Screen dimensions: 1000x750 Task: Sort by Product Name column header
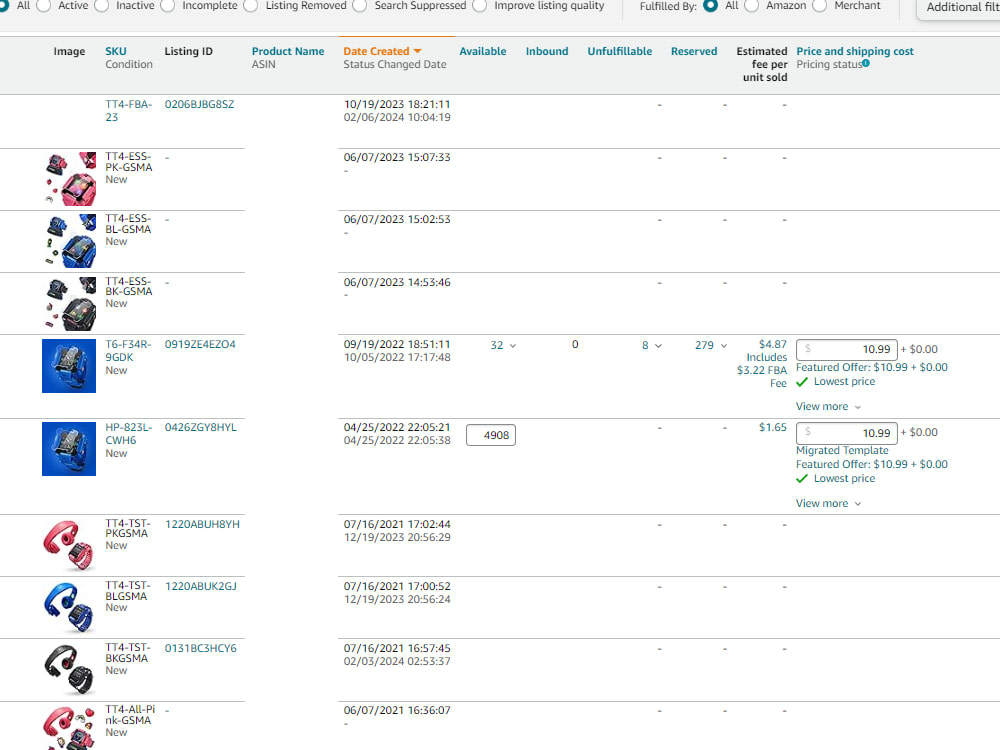(288, 51)
